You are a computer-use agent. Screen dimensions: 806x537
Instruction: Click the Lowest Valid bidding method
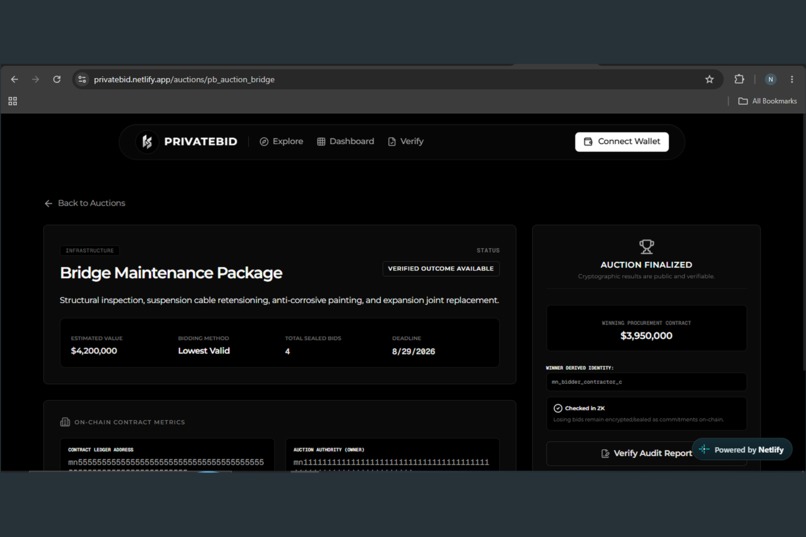click(x=204, y=351)
